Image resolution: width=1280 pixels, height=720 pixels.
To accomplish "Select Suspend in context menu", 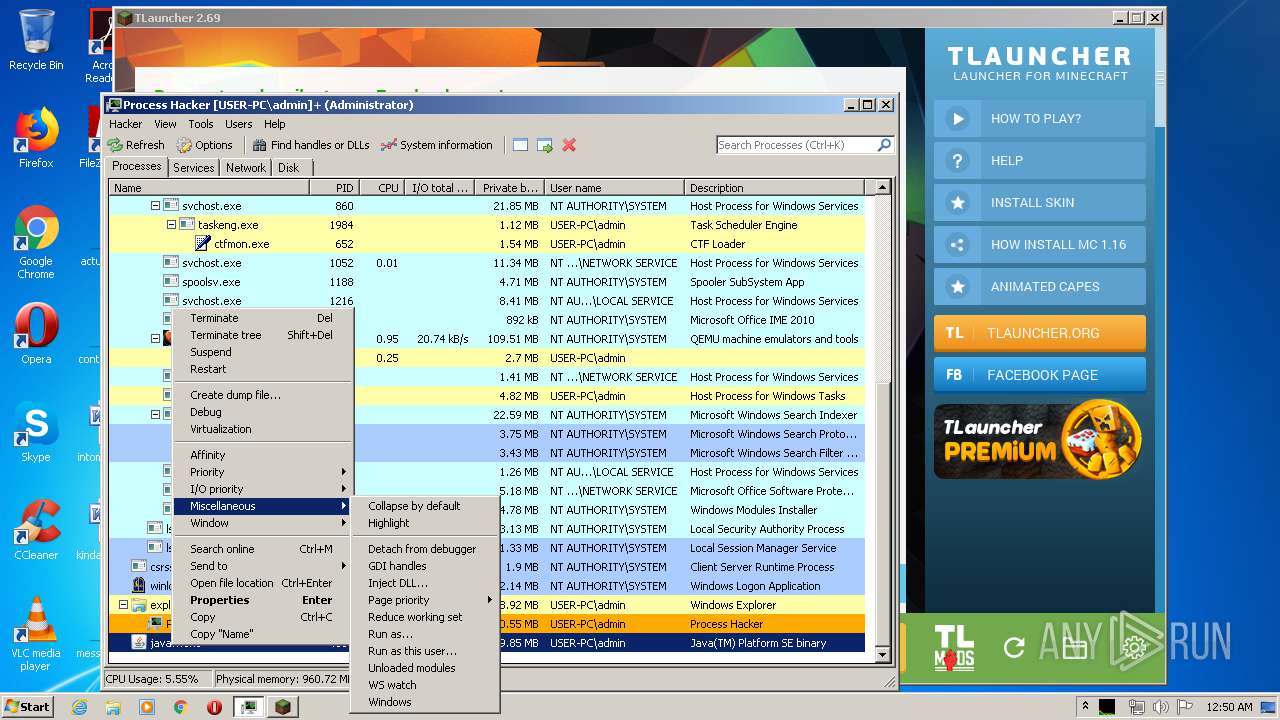I will click(262, 352).
